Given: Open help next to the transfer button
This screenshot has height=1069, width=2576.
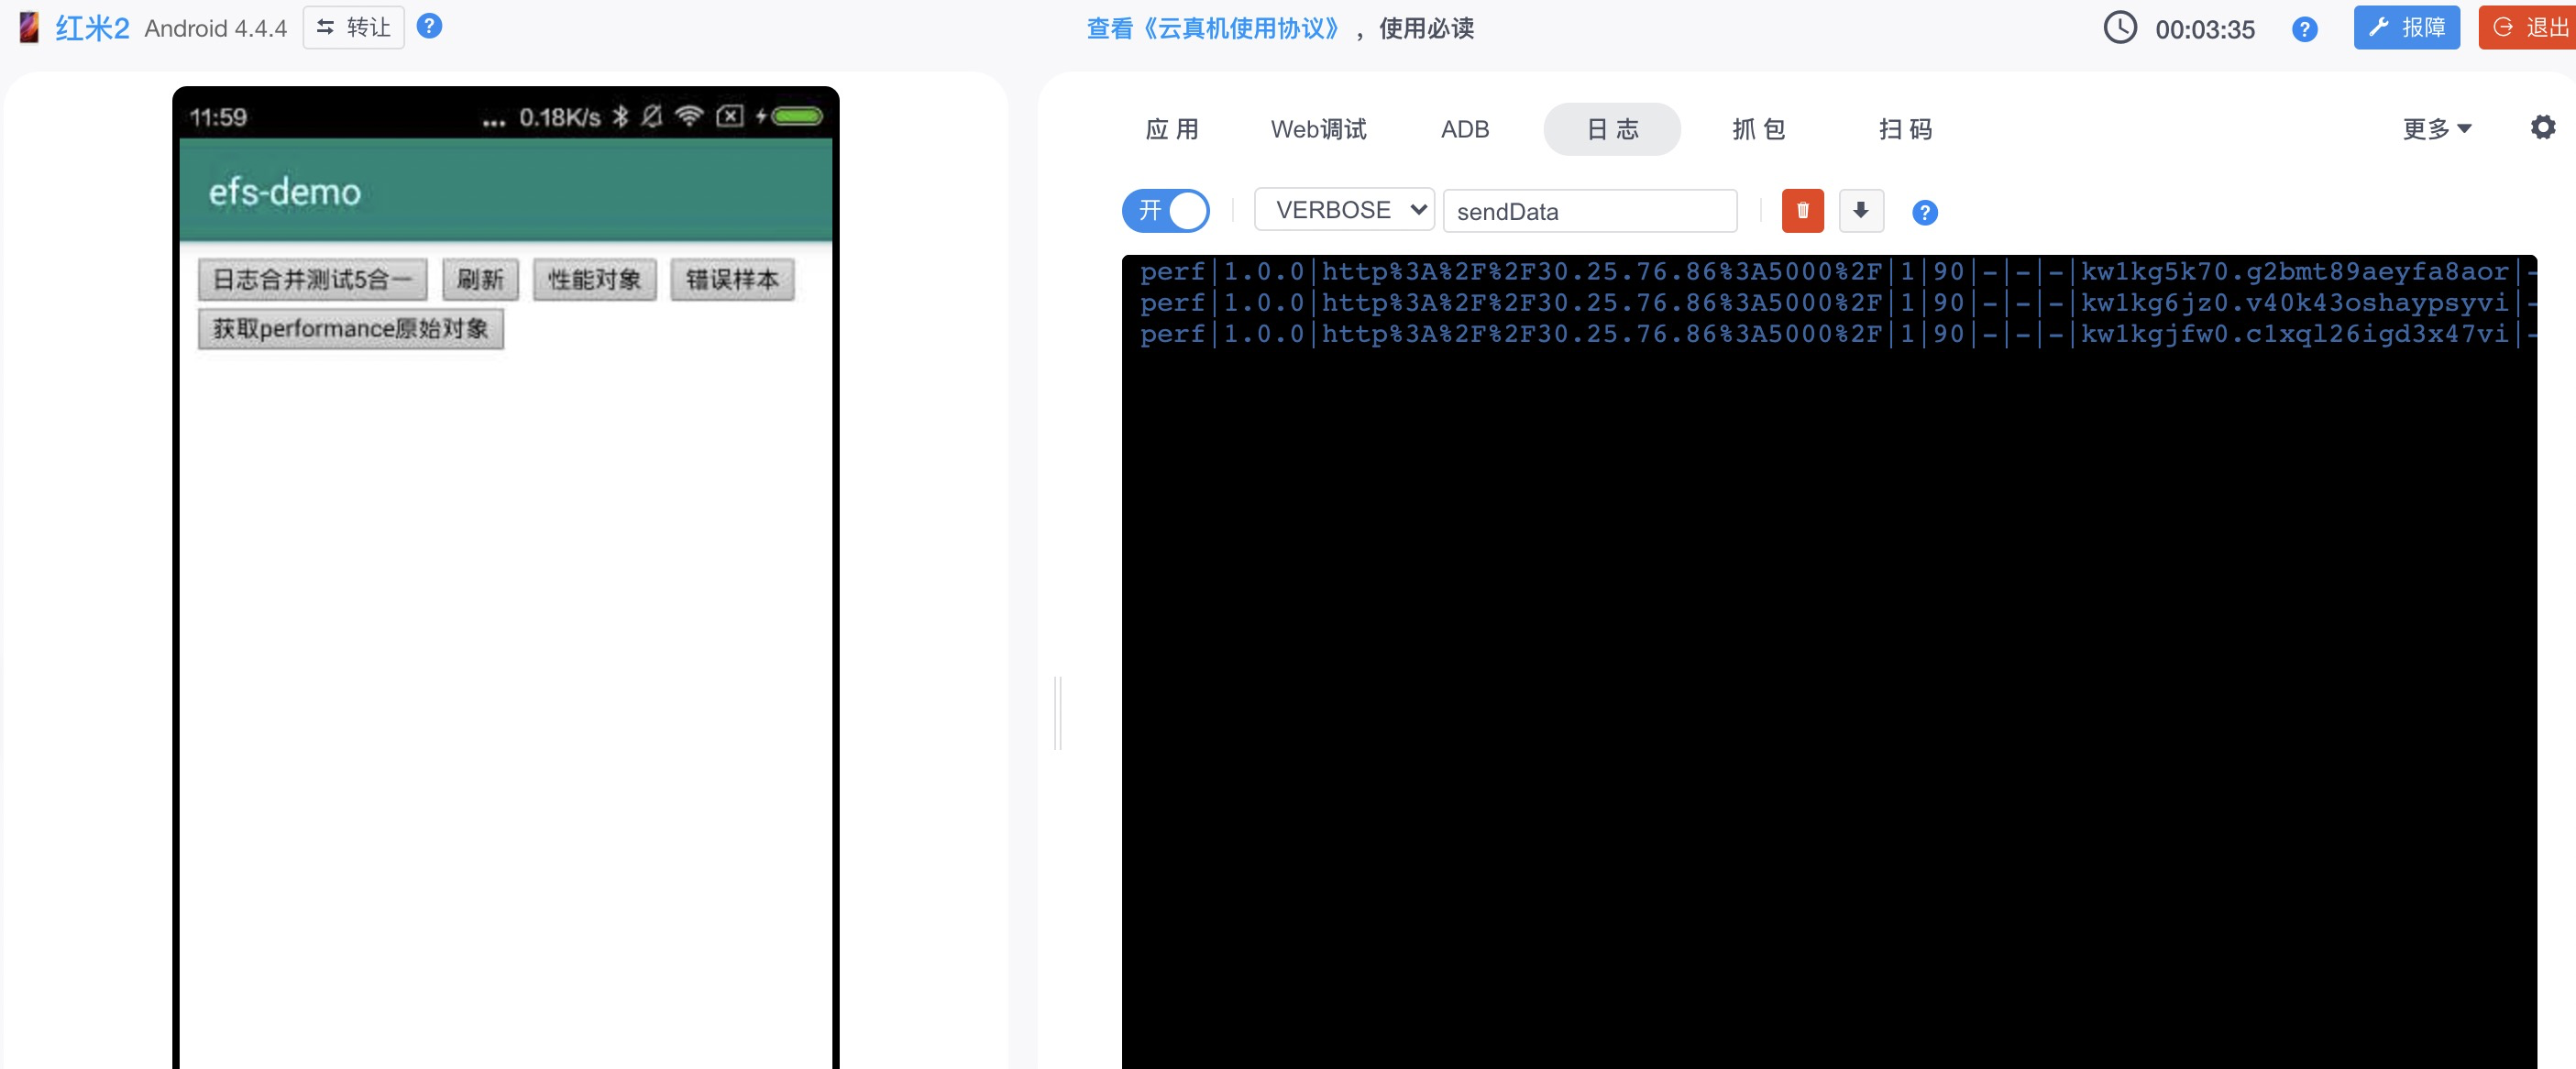Looking at the screenshot, I should 429,27.
